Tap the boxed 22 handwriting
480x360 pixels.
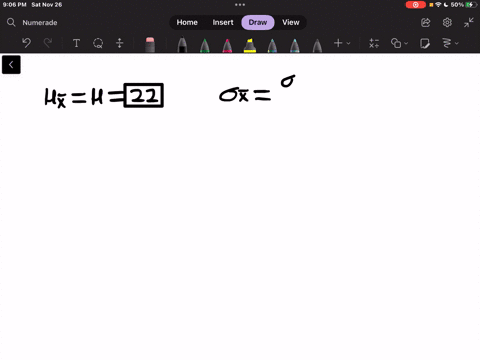click(x=144, y=95)
